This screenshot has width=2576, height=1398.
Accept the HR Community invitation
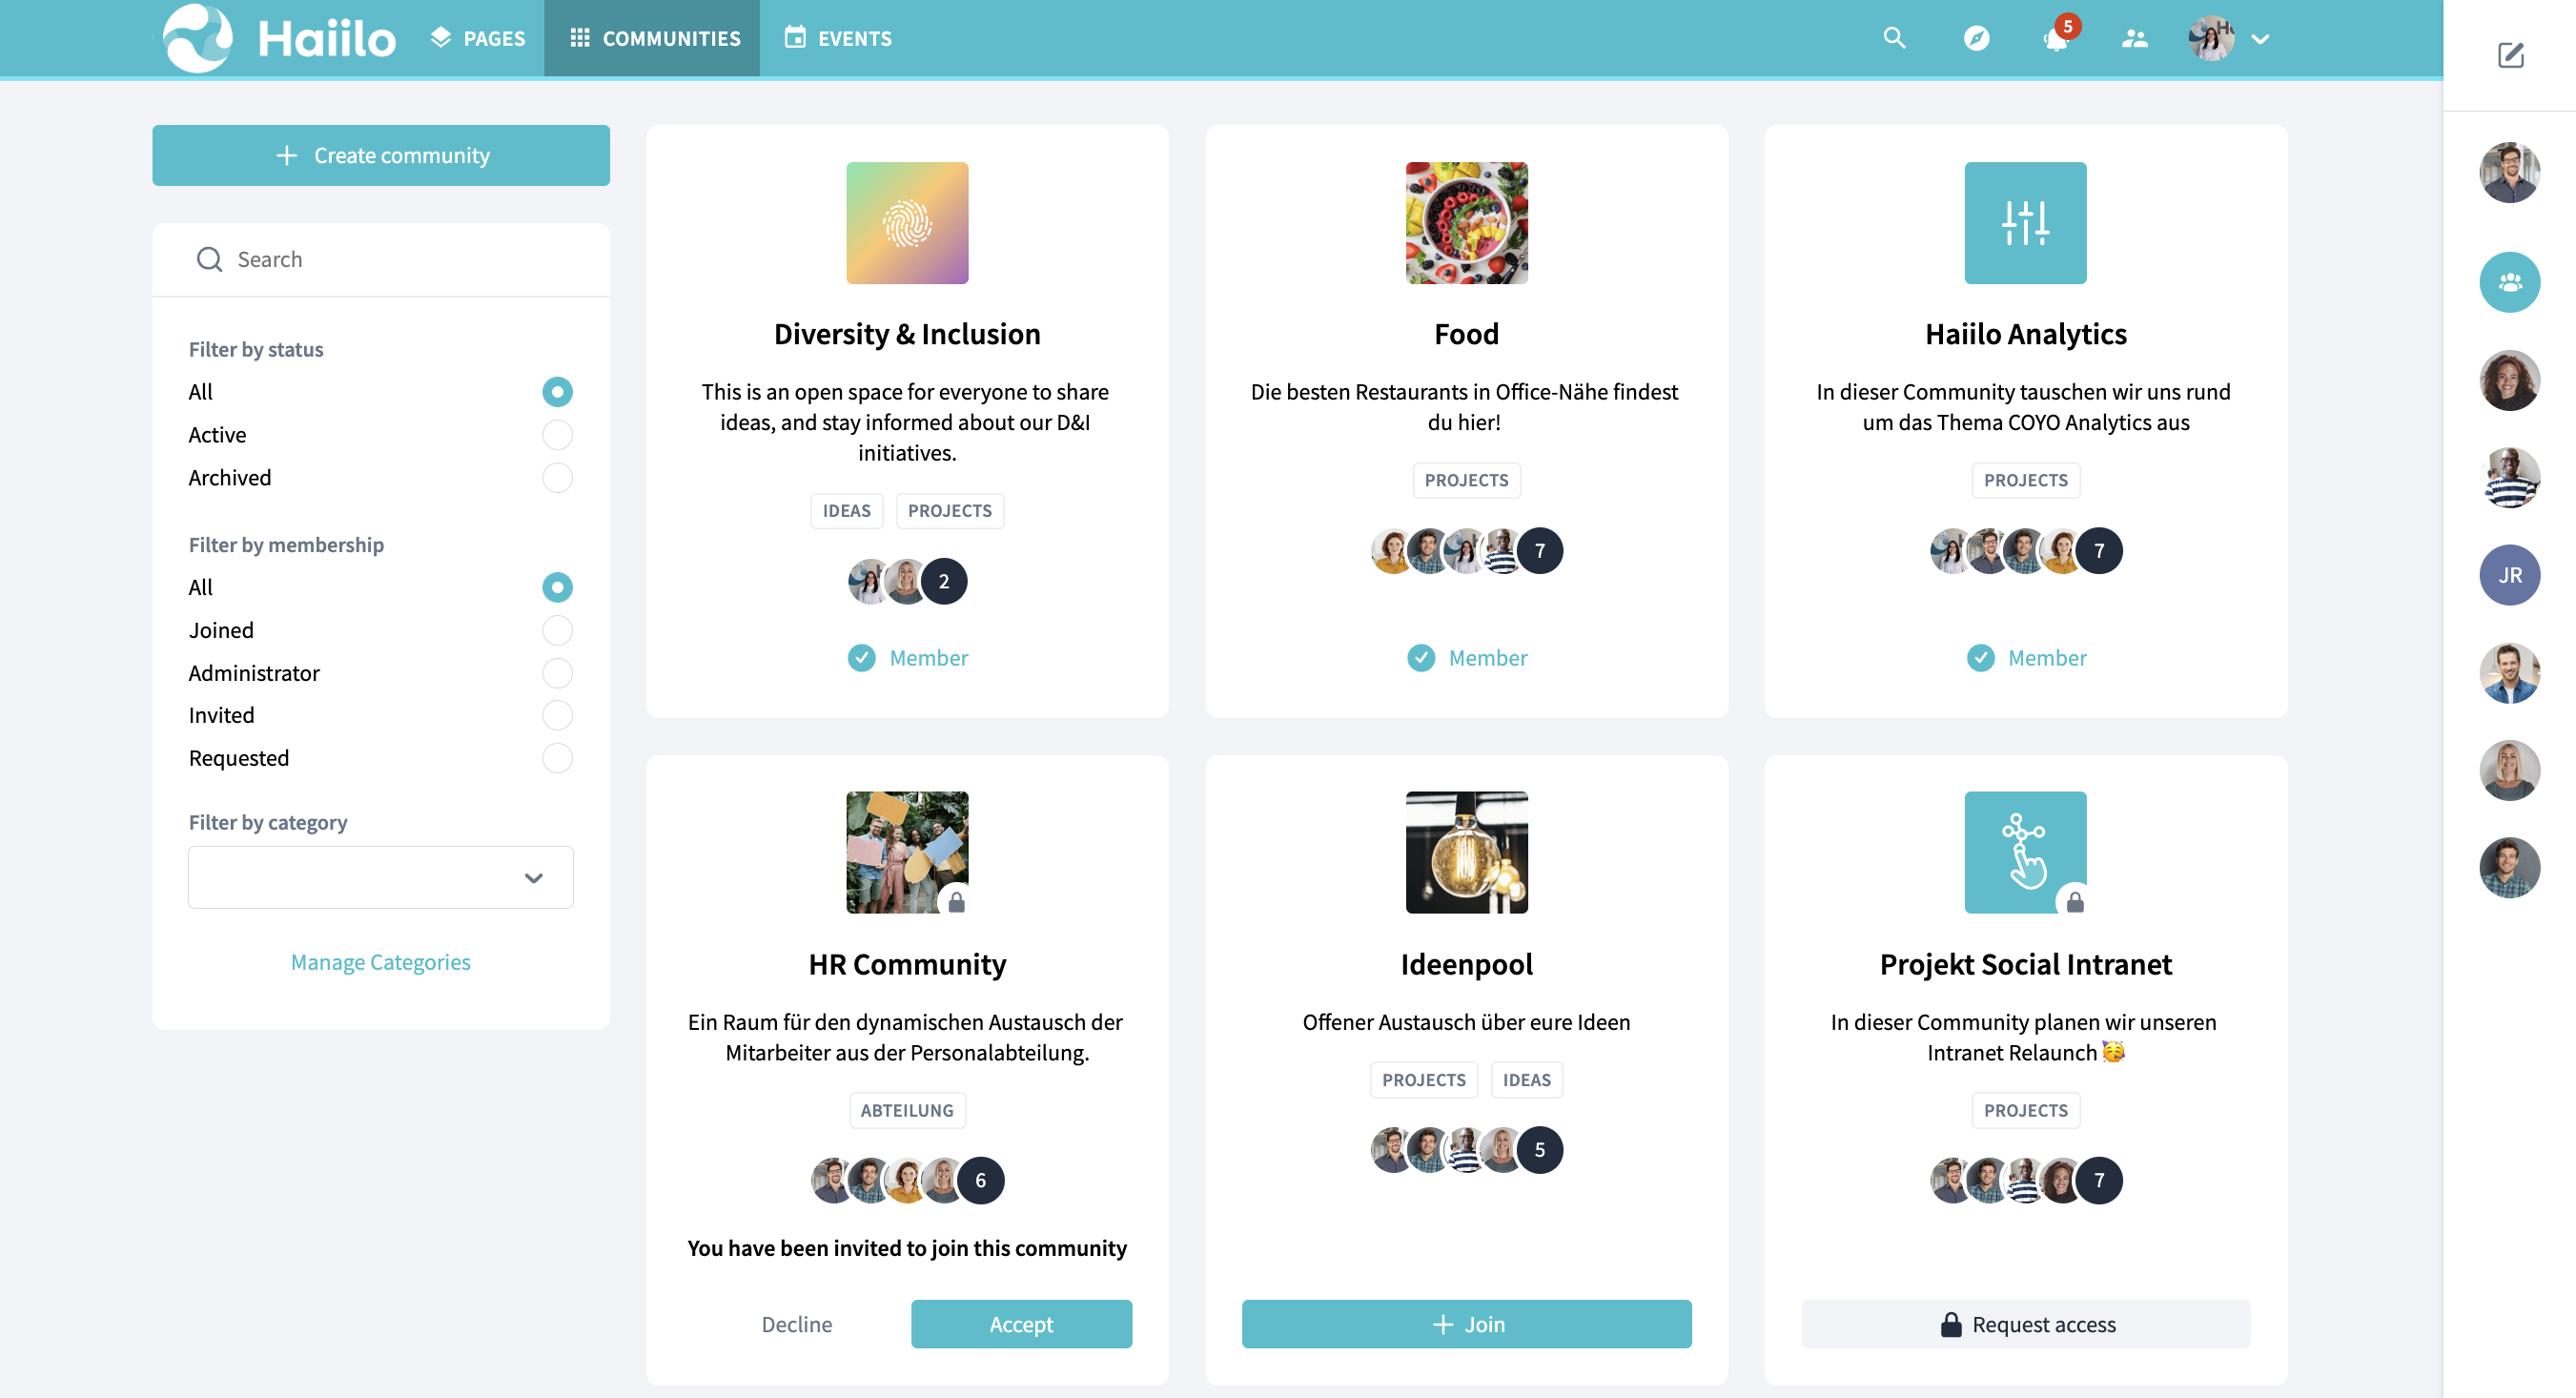[x=1021, y=1324]
